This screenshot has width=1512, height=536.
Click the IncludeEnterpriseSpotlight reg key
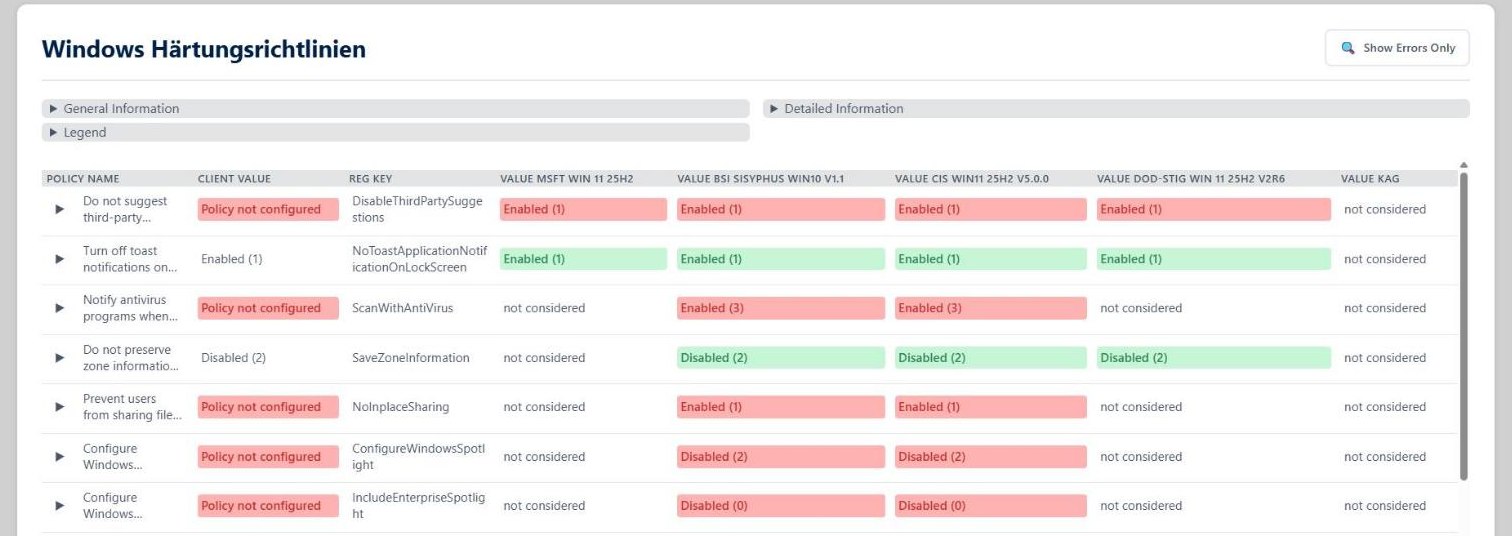pyautogui.click(x=418, y=506)
